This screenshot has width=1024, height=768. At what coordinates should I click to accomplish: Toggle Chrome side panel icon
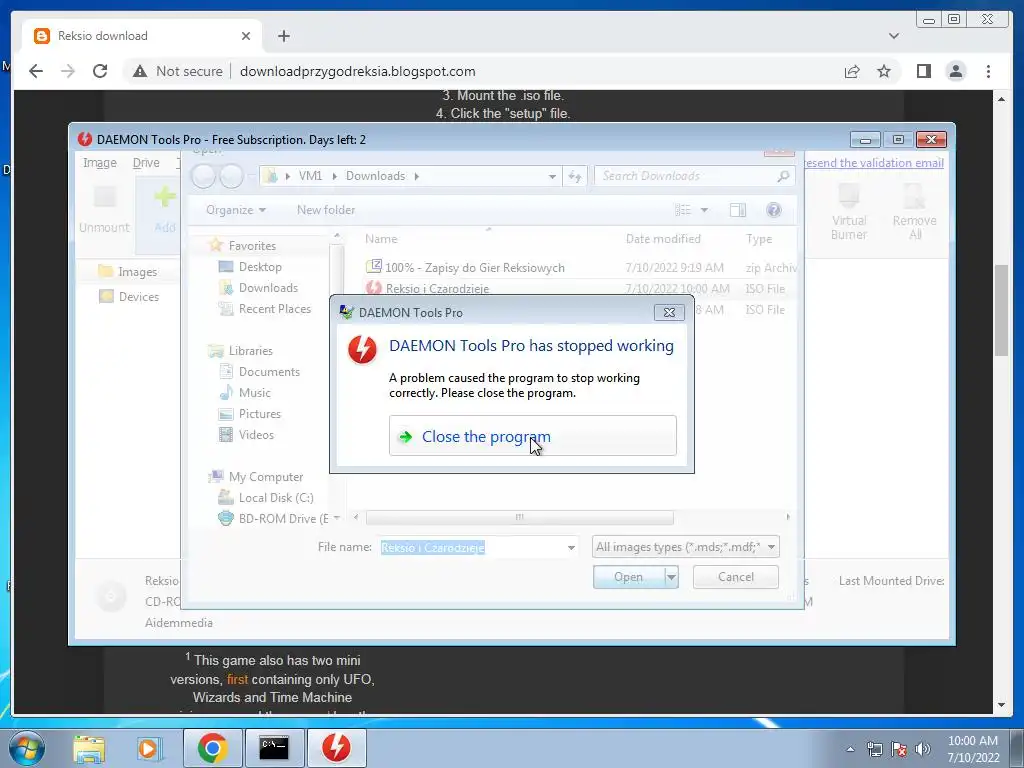point(923,71)
